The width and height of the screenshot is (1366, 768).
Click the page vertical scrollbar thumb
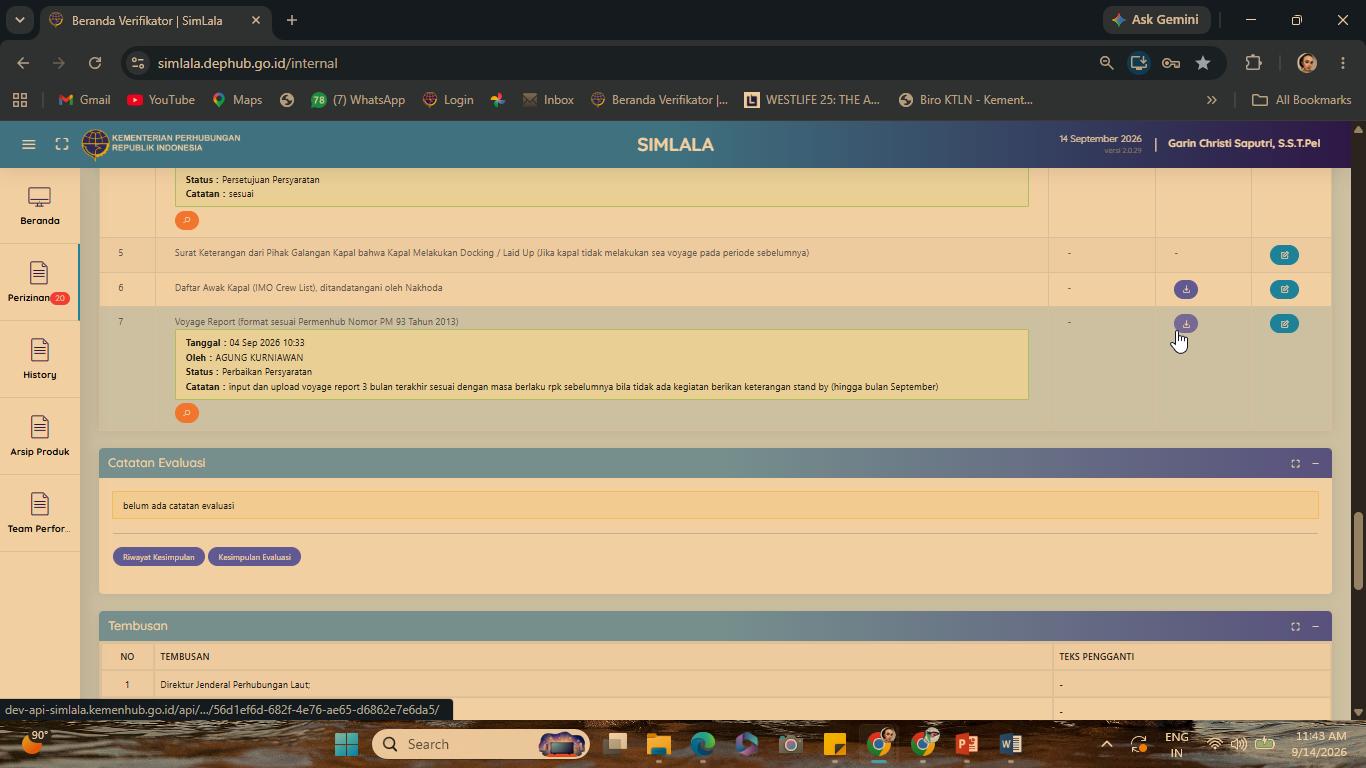[x=1357, y=551]
